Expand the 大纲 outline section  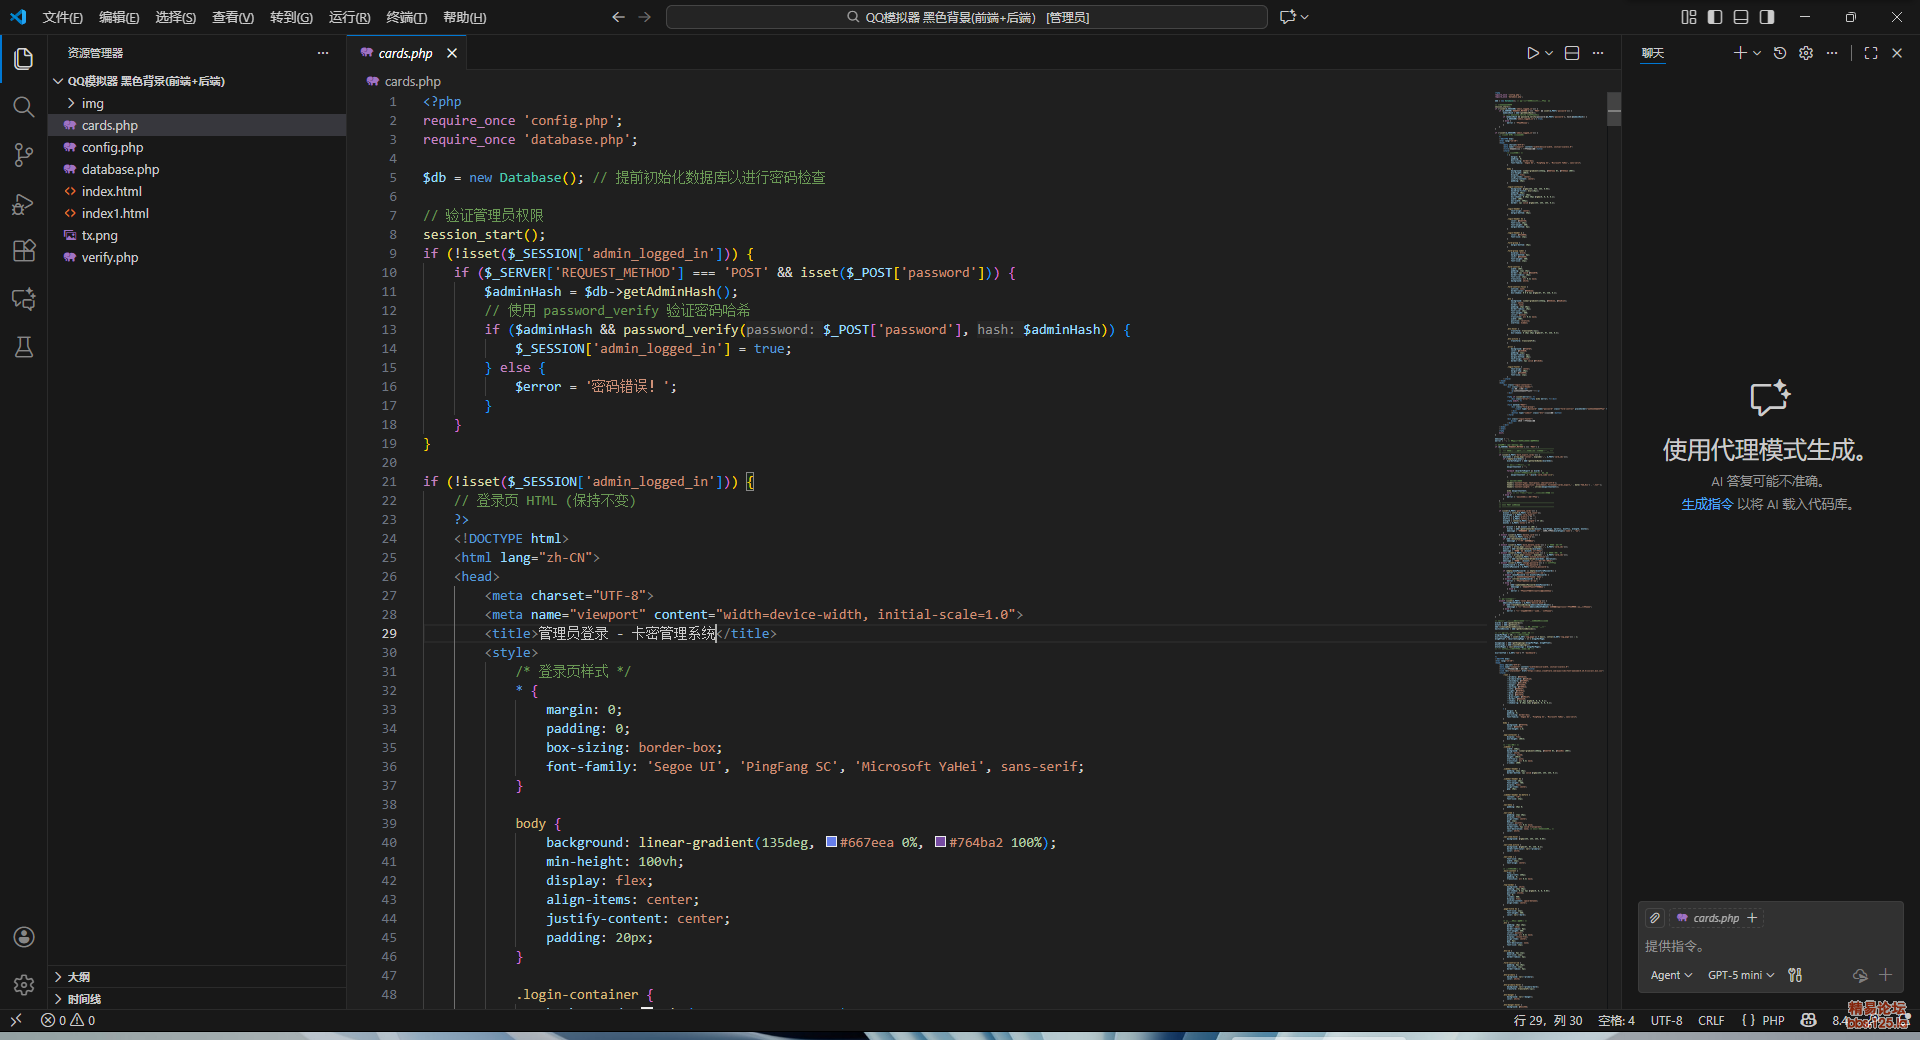point(79,977)
